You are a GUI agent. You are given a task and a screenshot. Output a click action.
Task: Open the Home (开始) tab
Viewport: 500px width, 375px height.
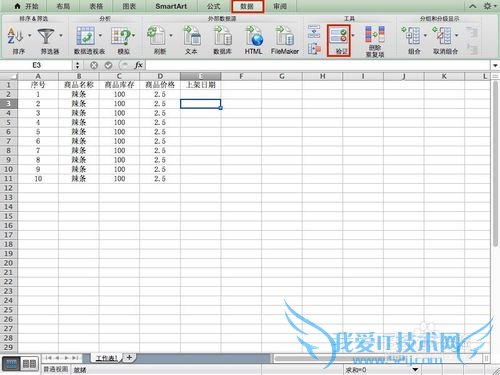click(x=27, y=6)
